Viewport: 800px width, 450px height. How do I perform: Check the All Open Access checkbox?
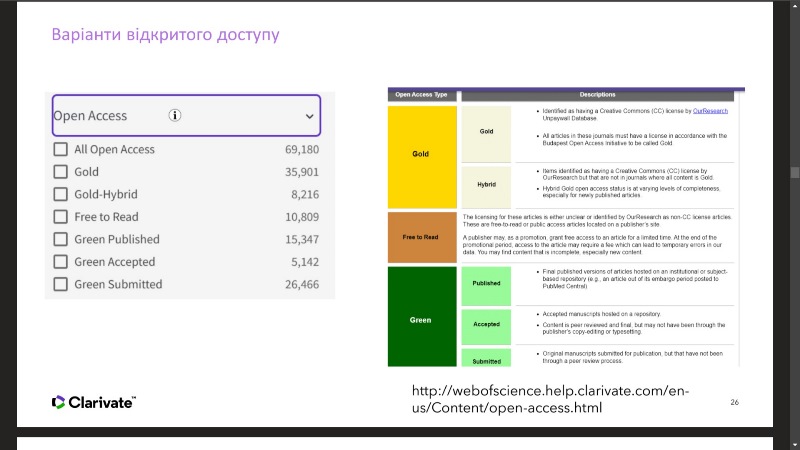61,149
